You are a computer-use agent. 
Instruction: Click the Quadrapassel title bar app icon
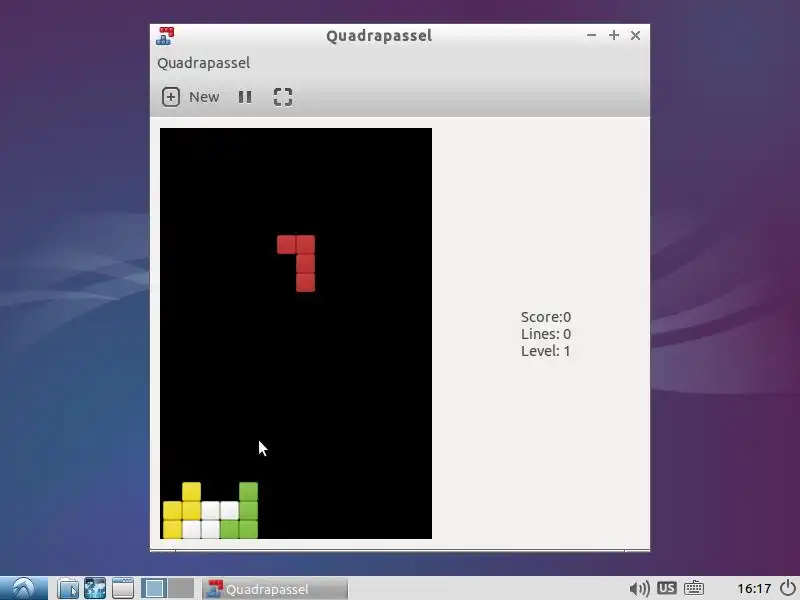pyautogui.click(x=165, y=36)
